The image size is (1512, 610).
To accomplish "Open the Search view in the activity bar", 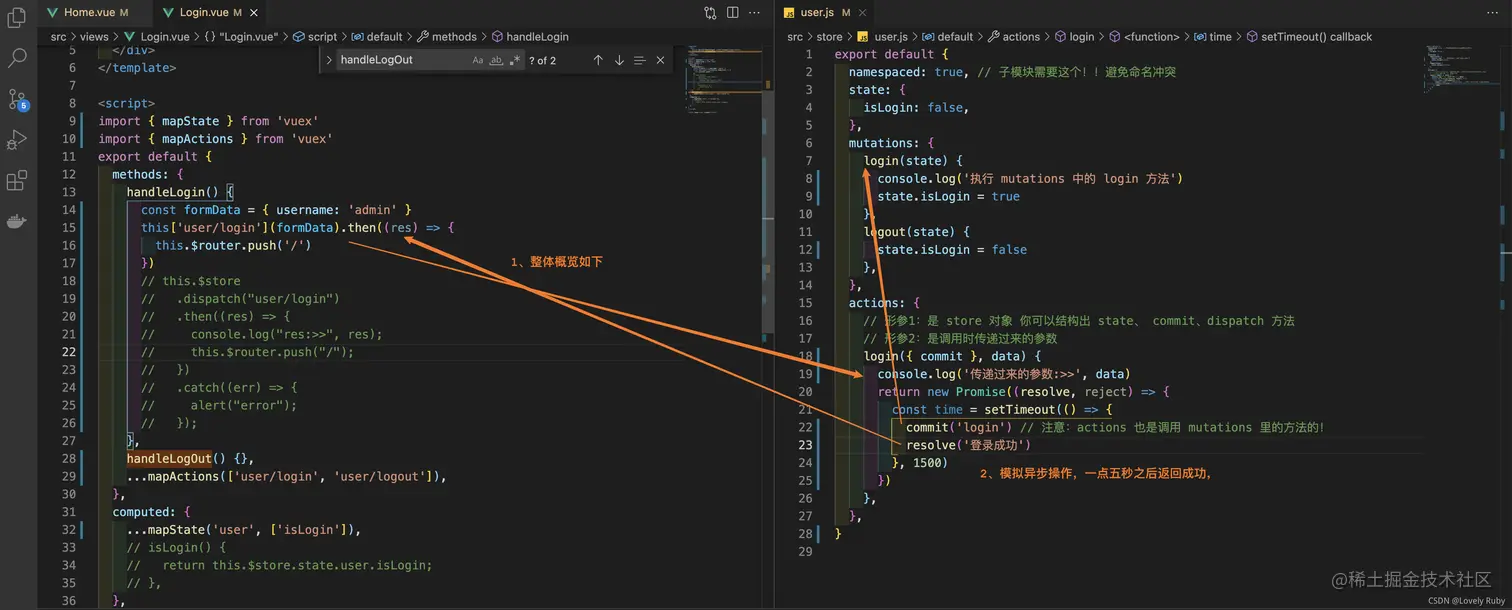I will pyautogui.click(x=17, y=58).
